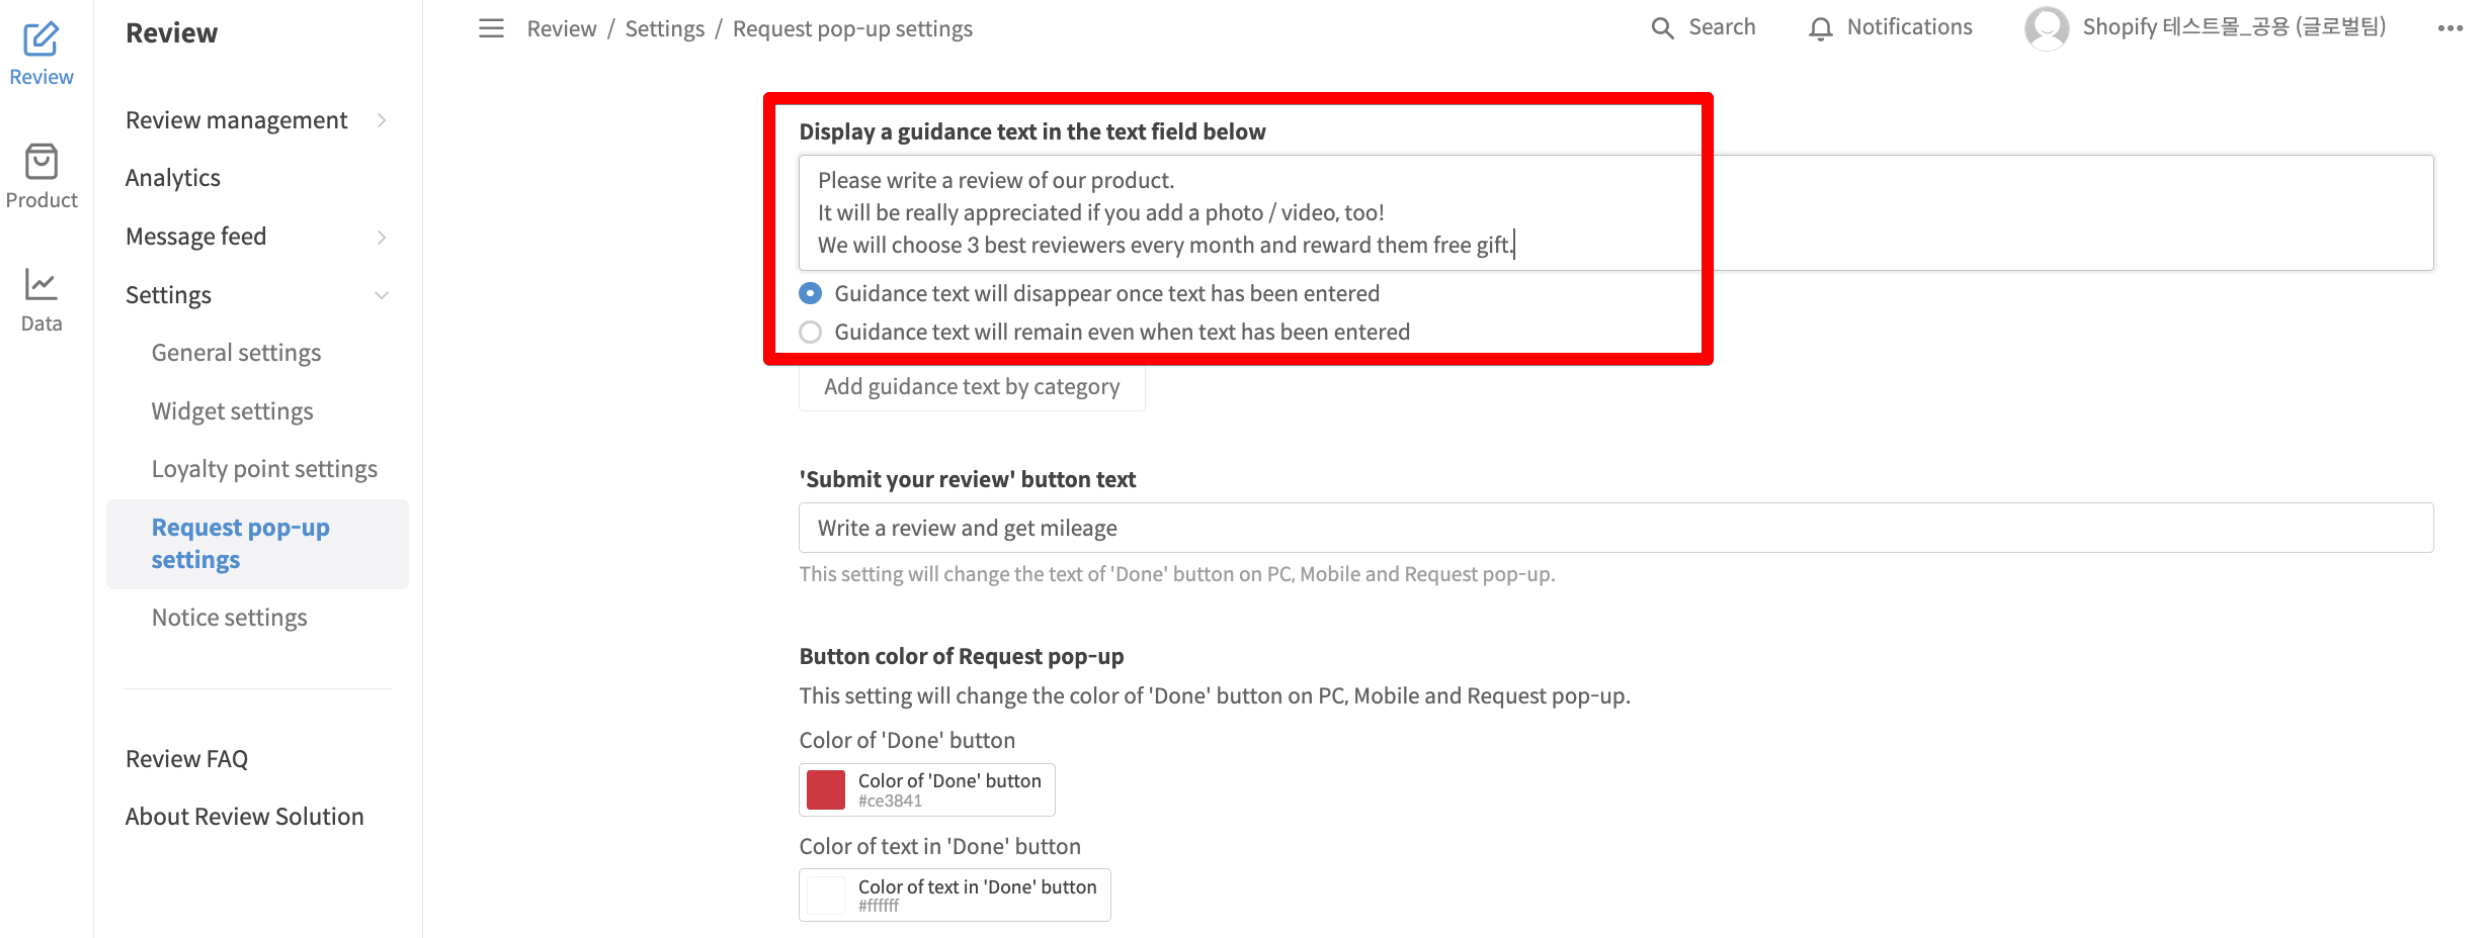Open the Review FAQ link
The image size is (2484, 938).
(x=187, y=759)
